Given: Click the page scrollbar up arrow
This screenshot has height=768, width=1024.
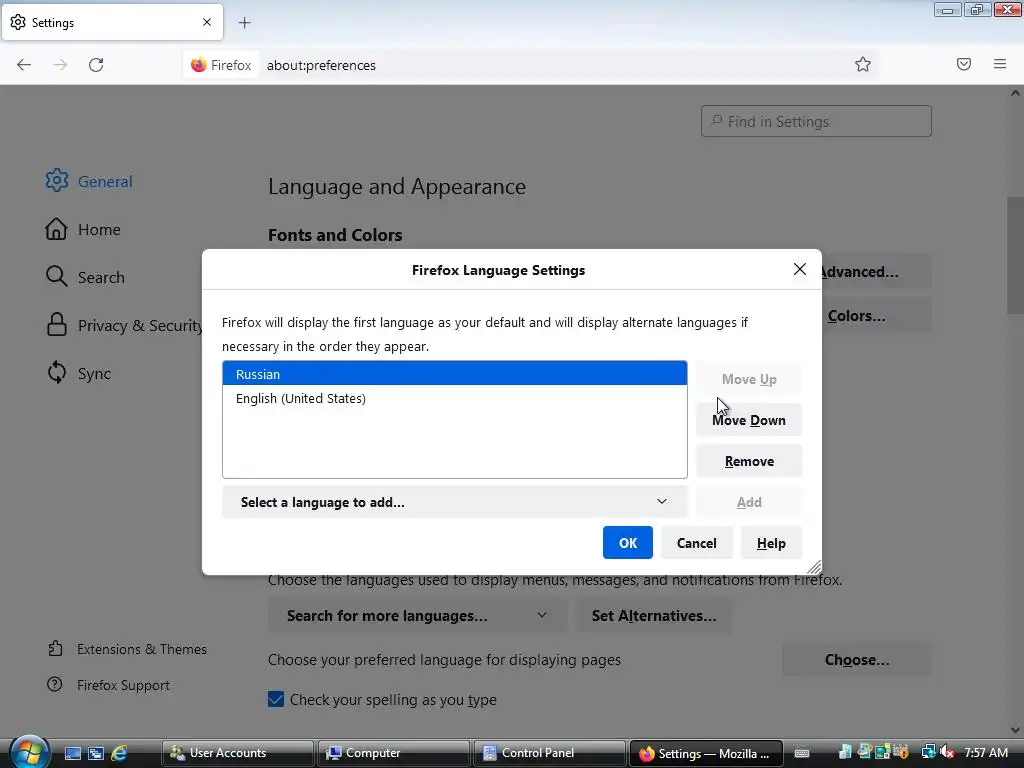Looking at the screenshot, I should [x=1015, y=93].
